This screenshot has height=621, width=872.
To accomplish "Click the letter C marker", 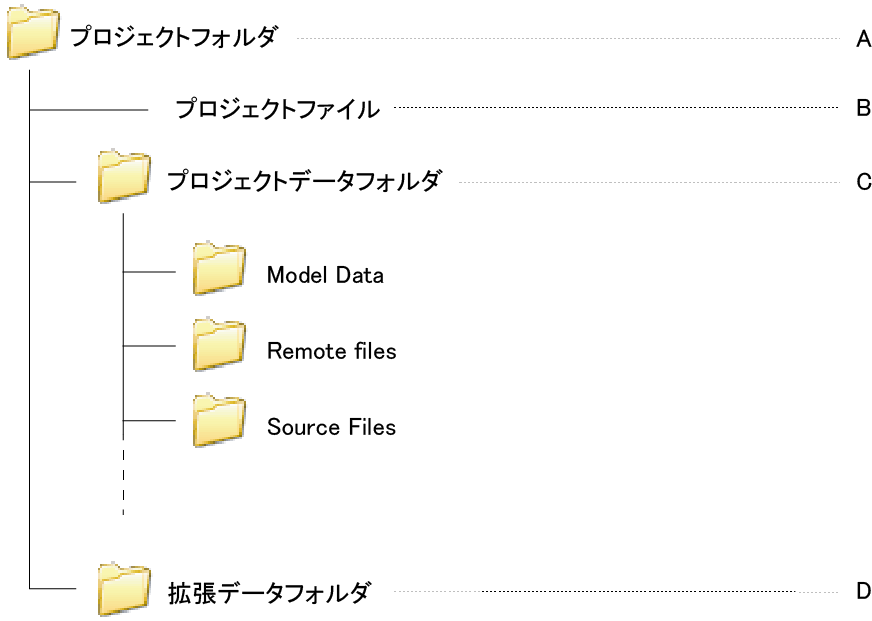I will 864,182.
